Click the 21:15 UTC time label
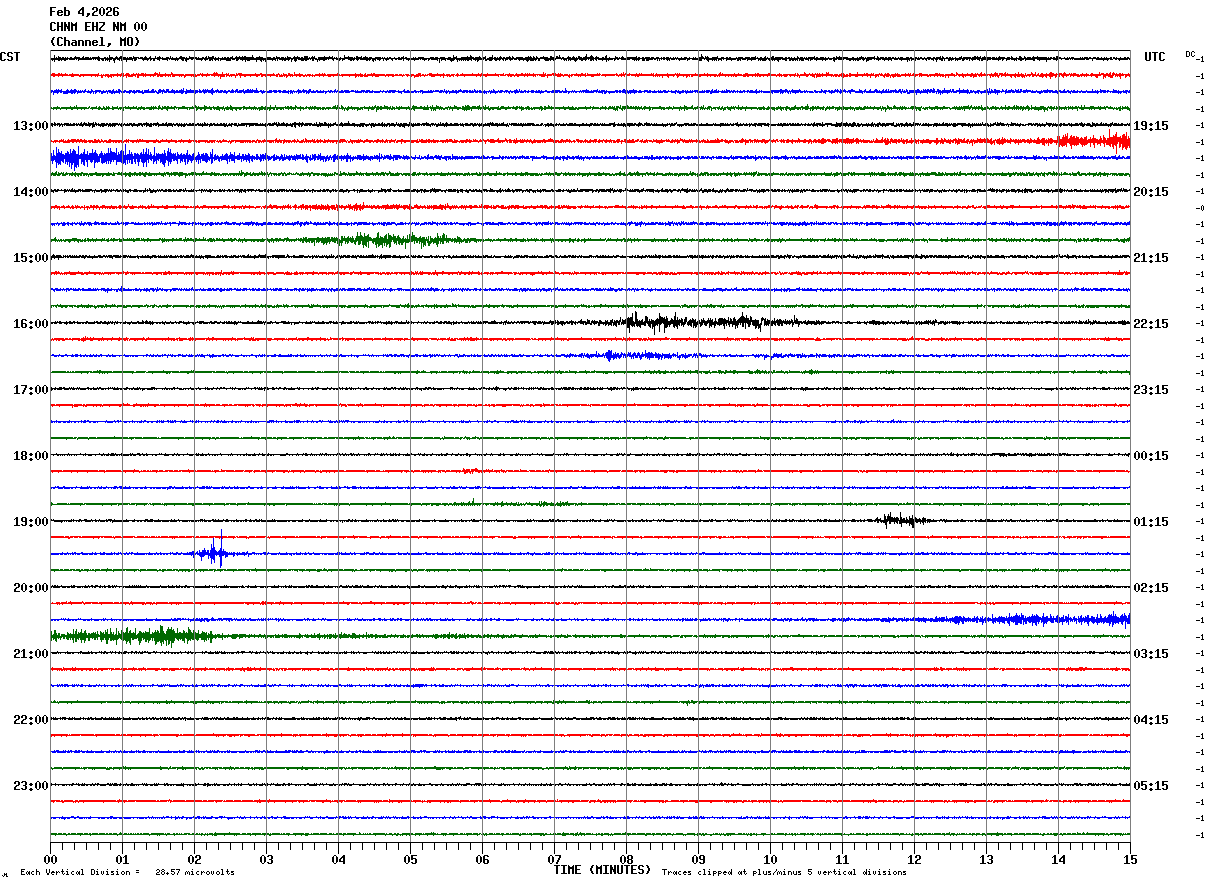 pyautogui.click(x=1151, y=258)
